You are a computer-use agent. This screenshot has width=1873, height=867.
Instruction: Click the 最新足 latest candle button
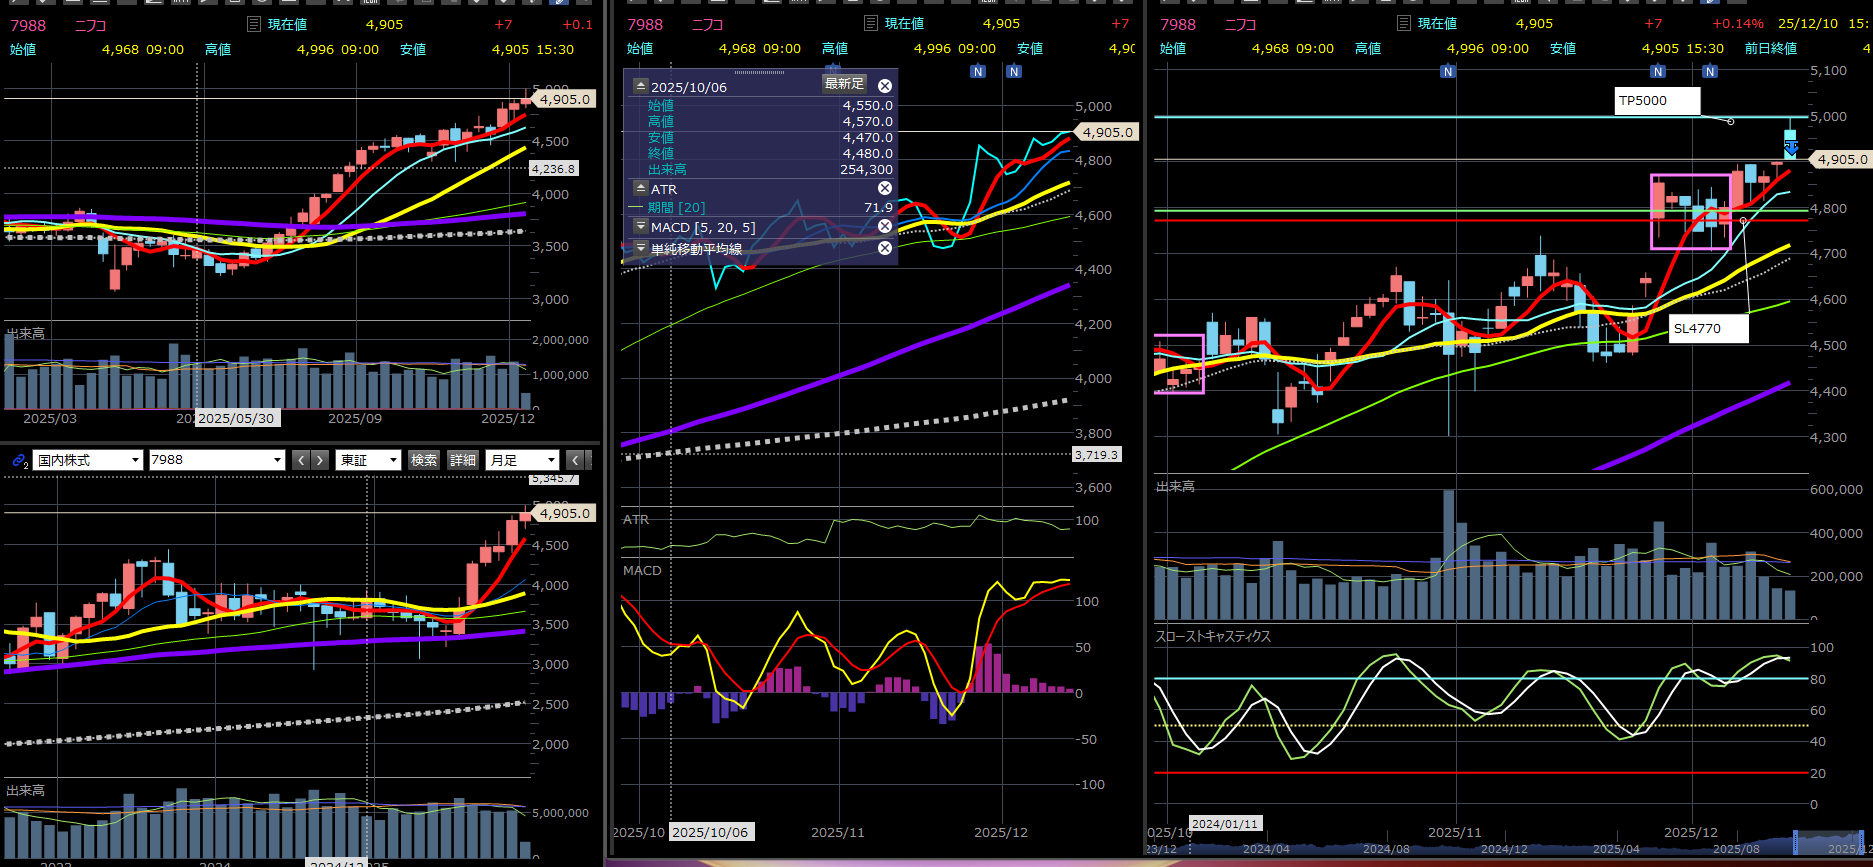pyautogui.click(x=844, y=84)
